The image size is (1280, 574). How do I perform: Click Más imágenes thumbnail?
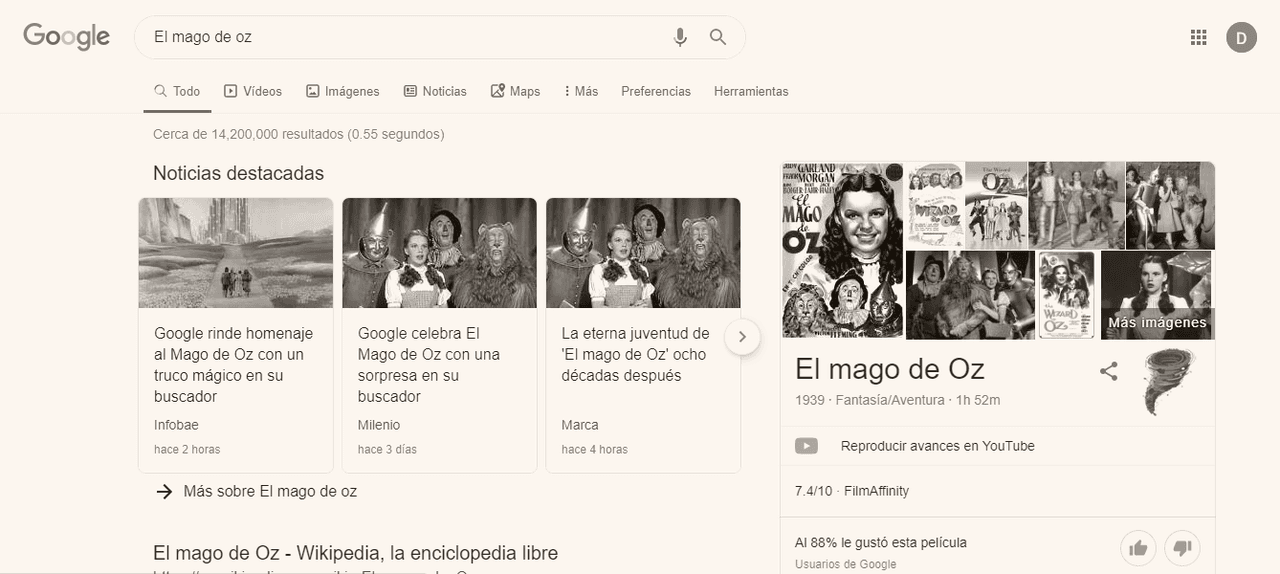[x=1157, y=295]
